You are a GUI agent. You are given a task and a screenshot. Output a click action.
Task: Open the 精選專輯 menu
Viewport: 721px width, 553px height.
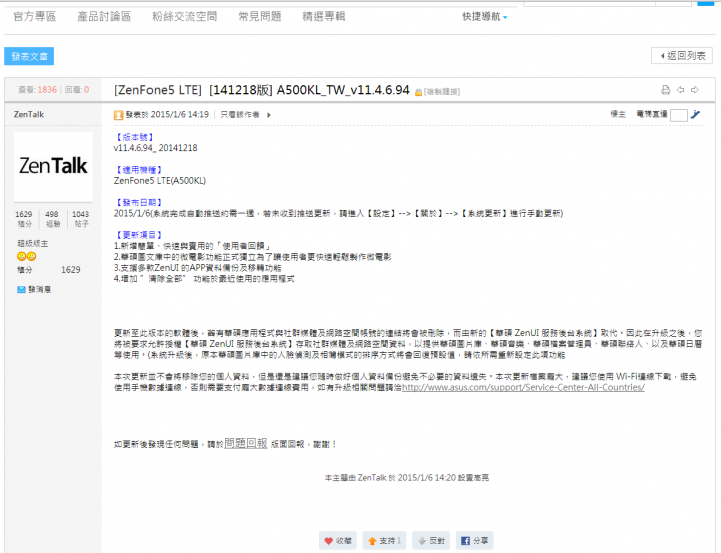coord(323,17)
